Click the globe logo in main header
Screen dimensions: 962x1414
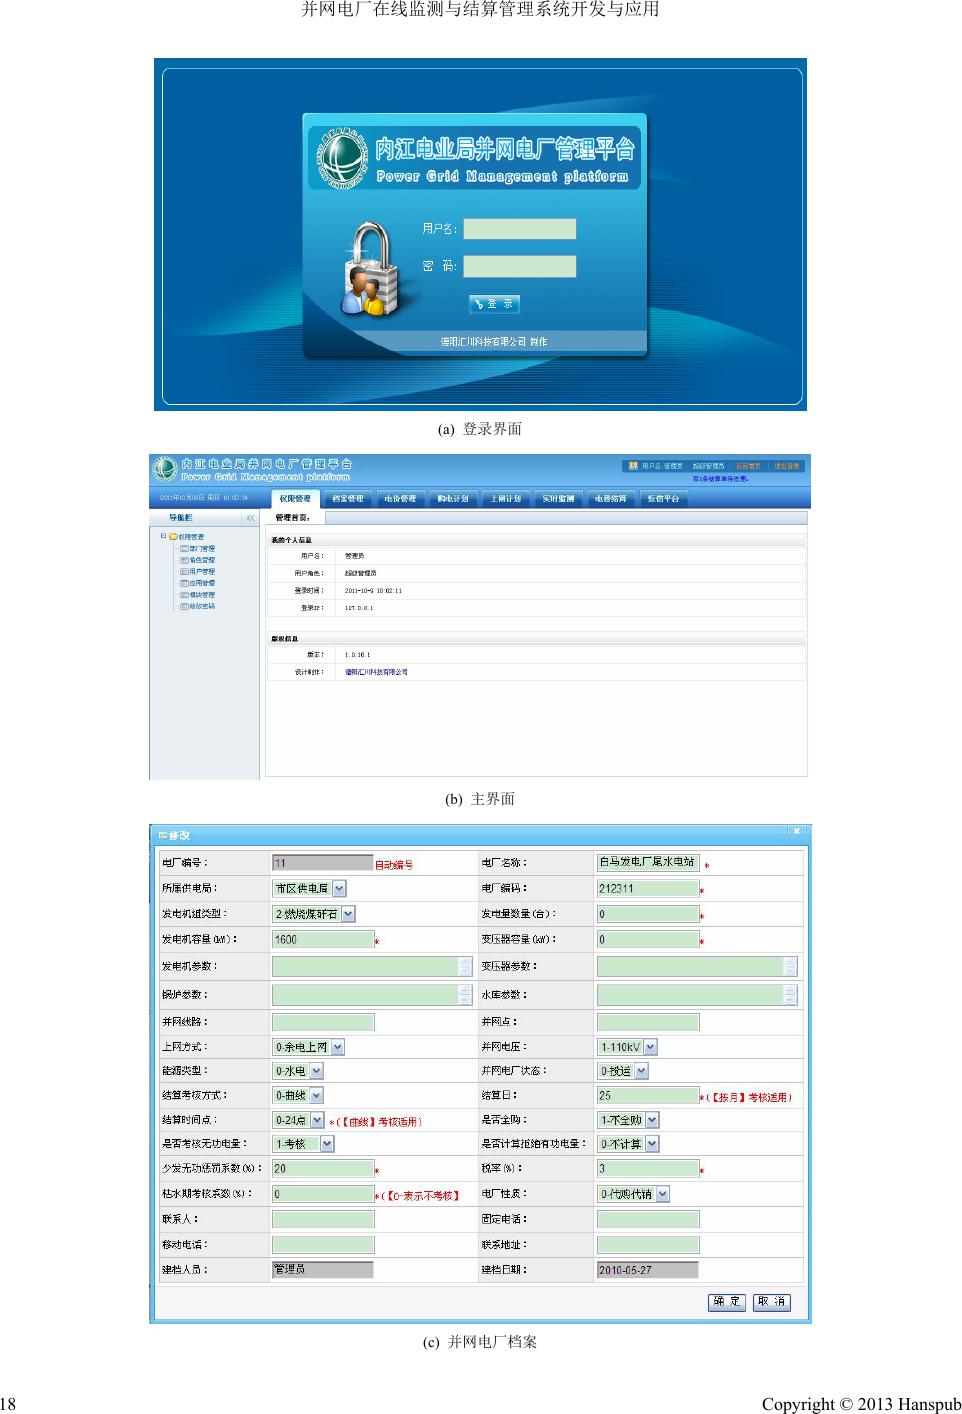point(164,468)
